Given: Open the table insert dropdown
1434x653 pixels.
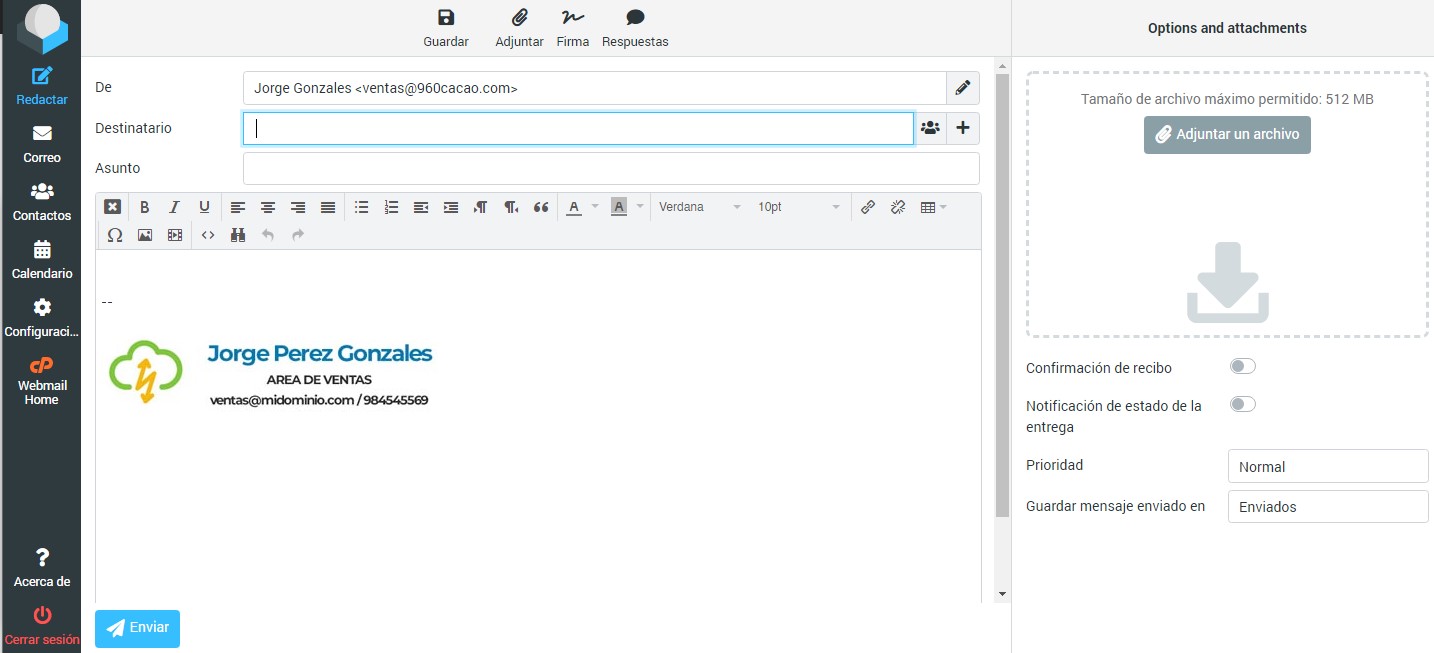Looking at the screenshot, I should point(932,207).
